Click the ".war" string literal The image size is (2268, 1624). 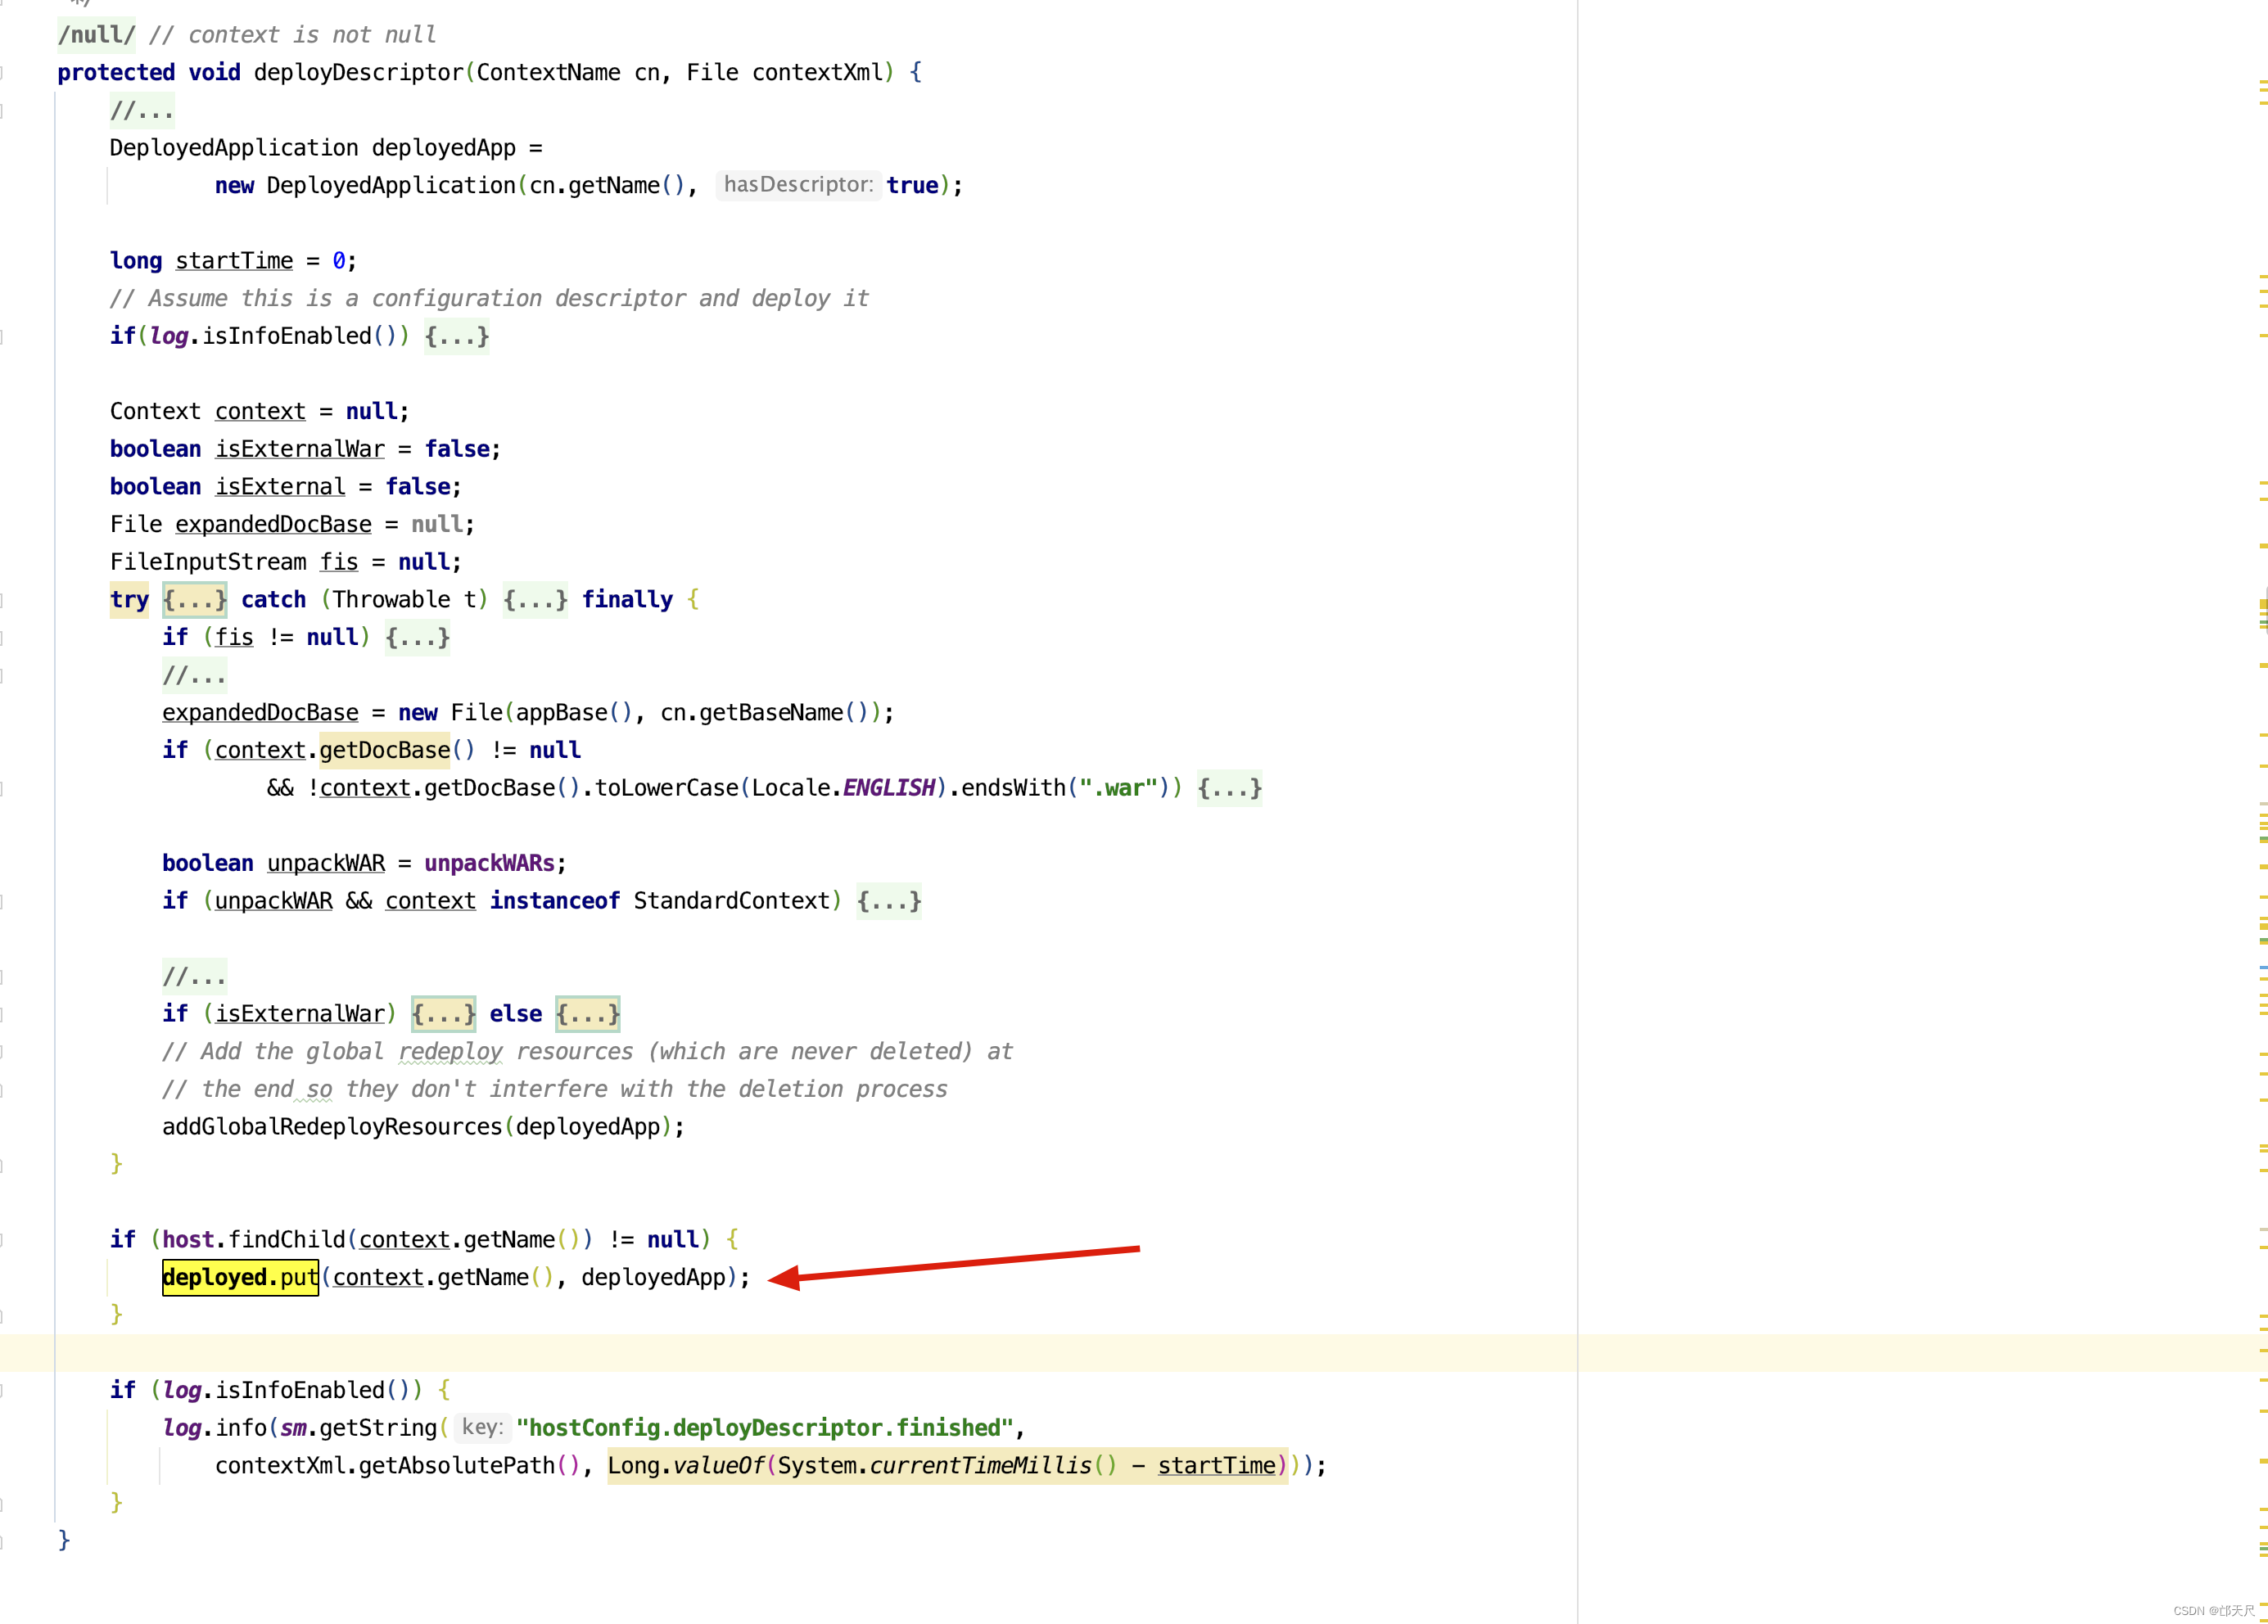1117,788
